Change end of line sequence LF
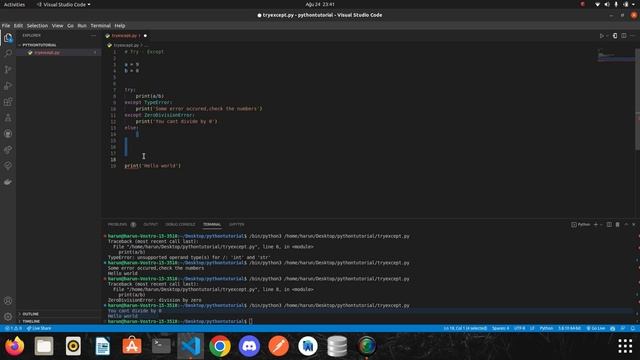 pos(532,328)
